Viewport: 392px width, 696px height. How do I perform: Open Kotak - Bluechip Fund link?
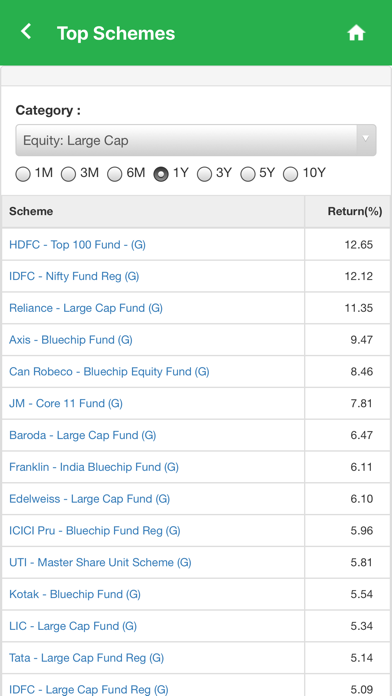coord(75,594)
